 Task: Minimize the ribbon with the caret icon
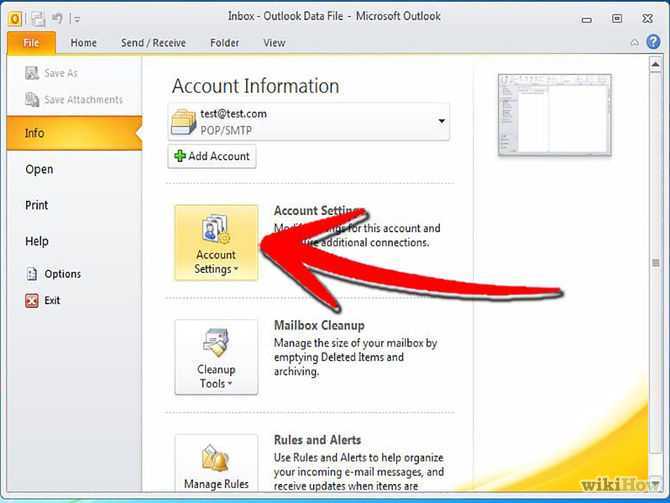635,42
